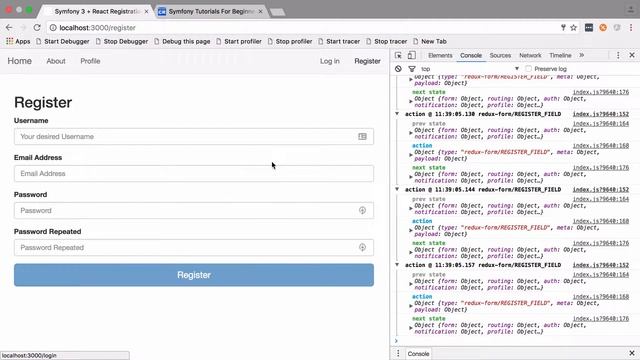The width and height of the screenshot is (640, 360).
Task: Click site info icon before URL
Action: point(53,27)
